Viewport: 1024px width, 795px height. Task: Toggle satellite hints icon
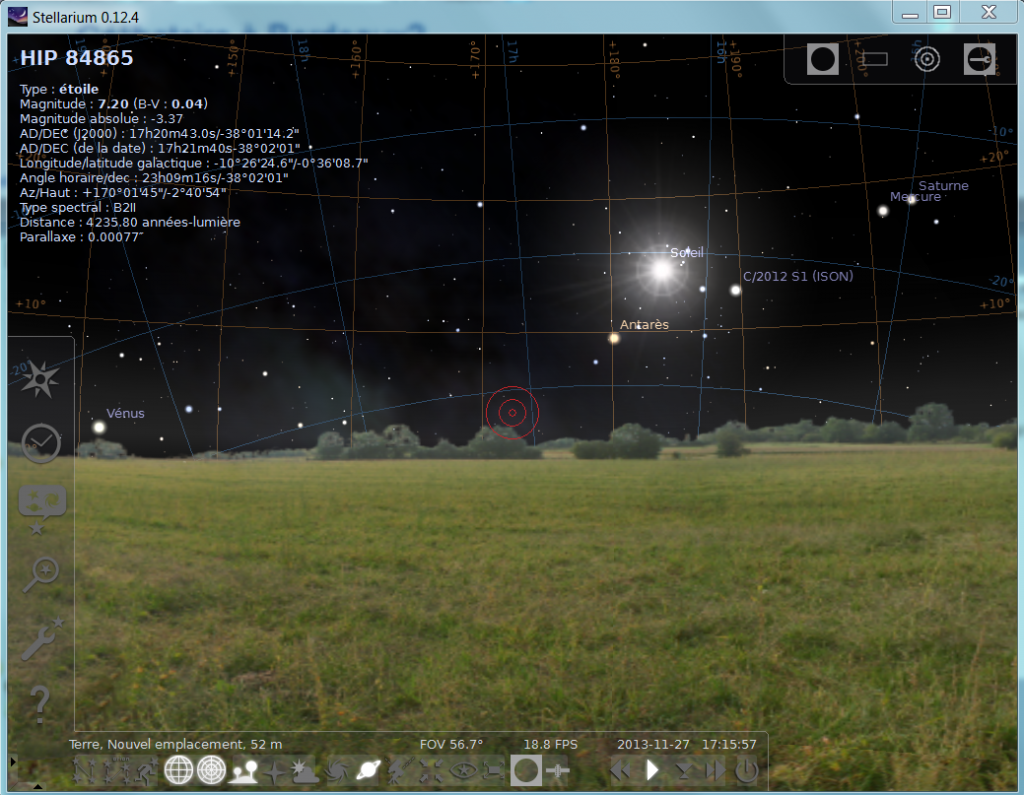click(557, 771)
